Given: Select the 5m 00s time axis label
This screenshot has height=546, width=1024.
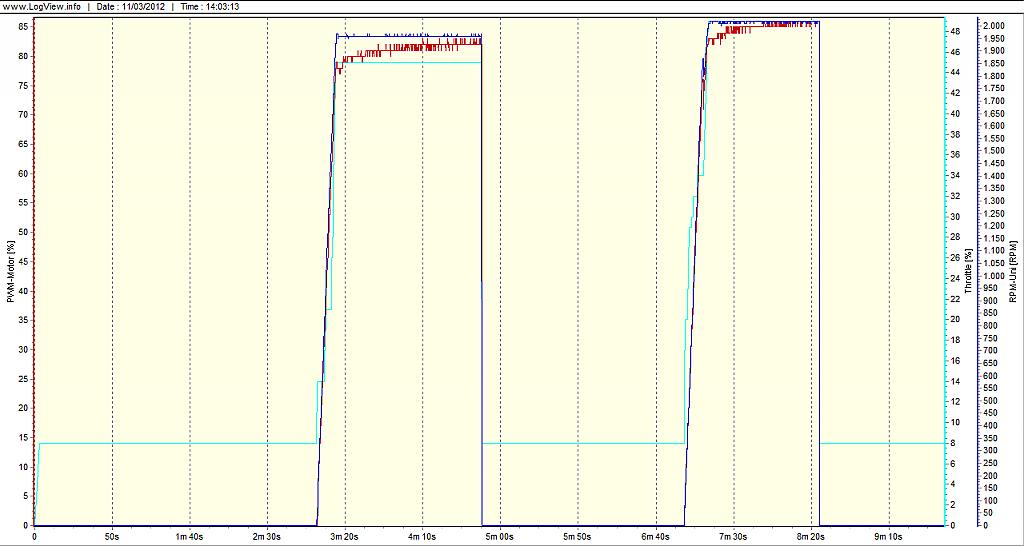Looking at the screenshot, I should click(498, 537).
